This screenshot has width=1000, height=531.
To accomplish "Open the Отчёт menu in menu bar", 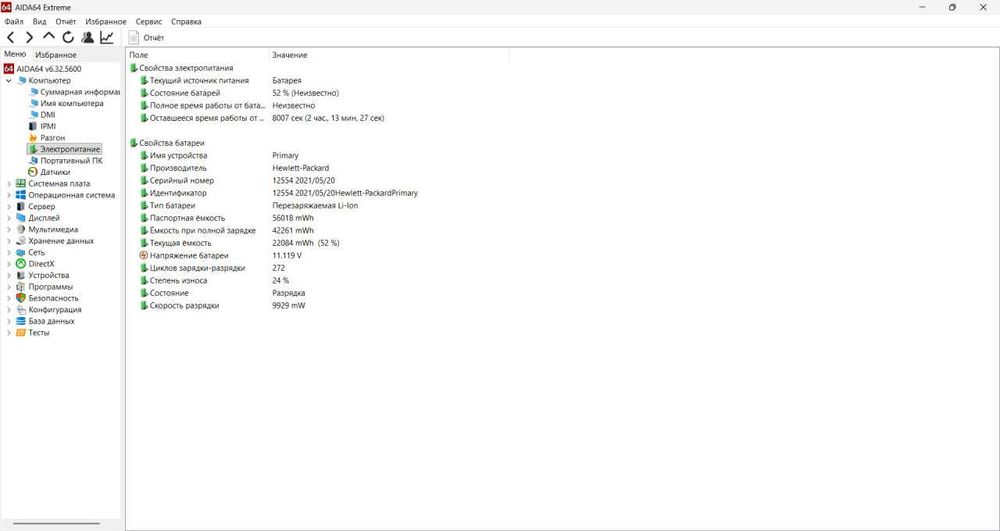I will tap(66, 22).
